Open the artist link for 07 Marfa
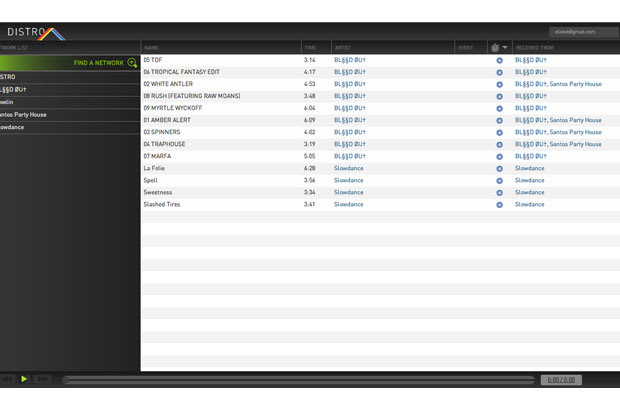620x400 pixels. coord(350,156)
